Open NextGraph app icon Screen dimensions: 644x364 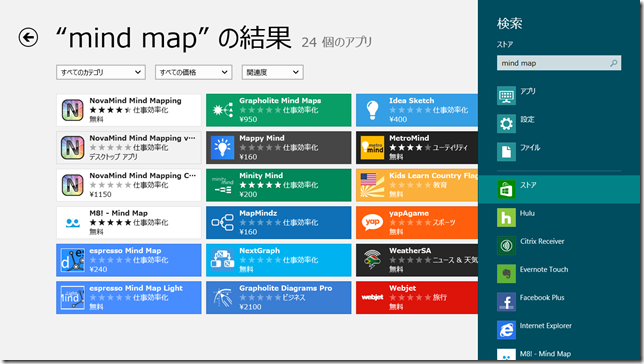click(x=223, y=260)
